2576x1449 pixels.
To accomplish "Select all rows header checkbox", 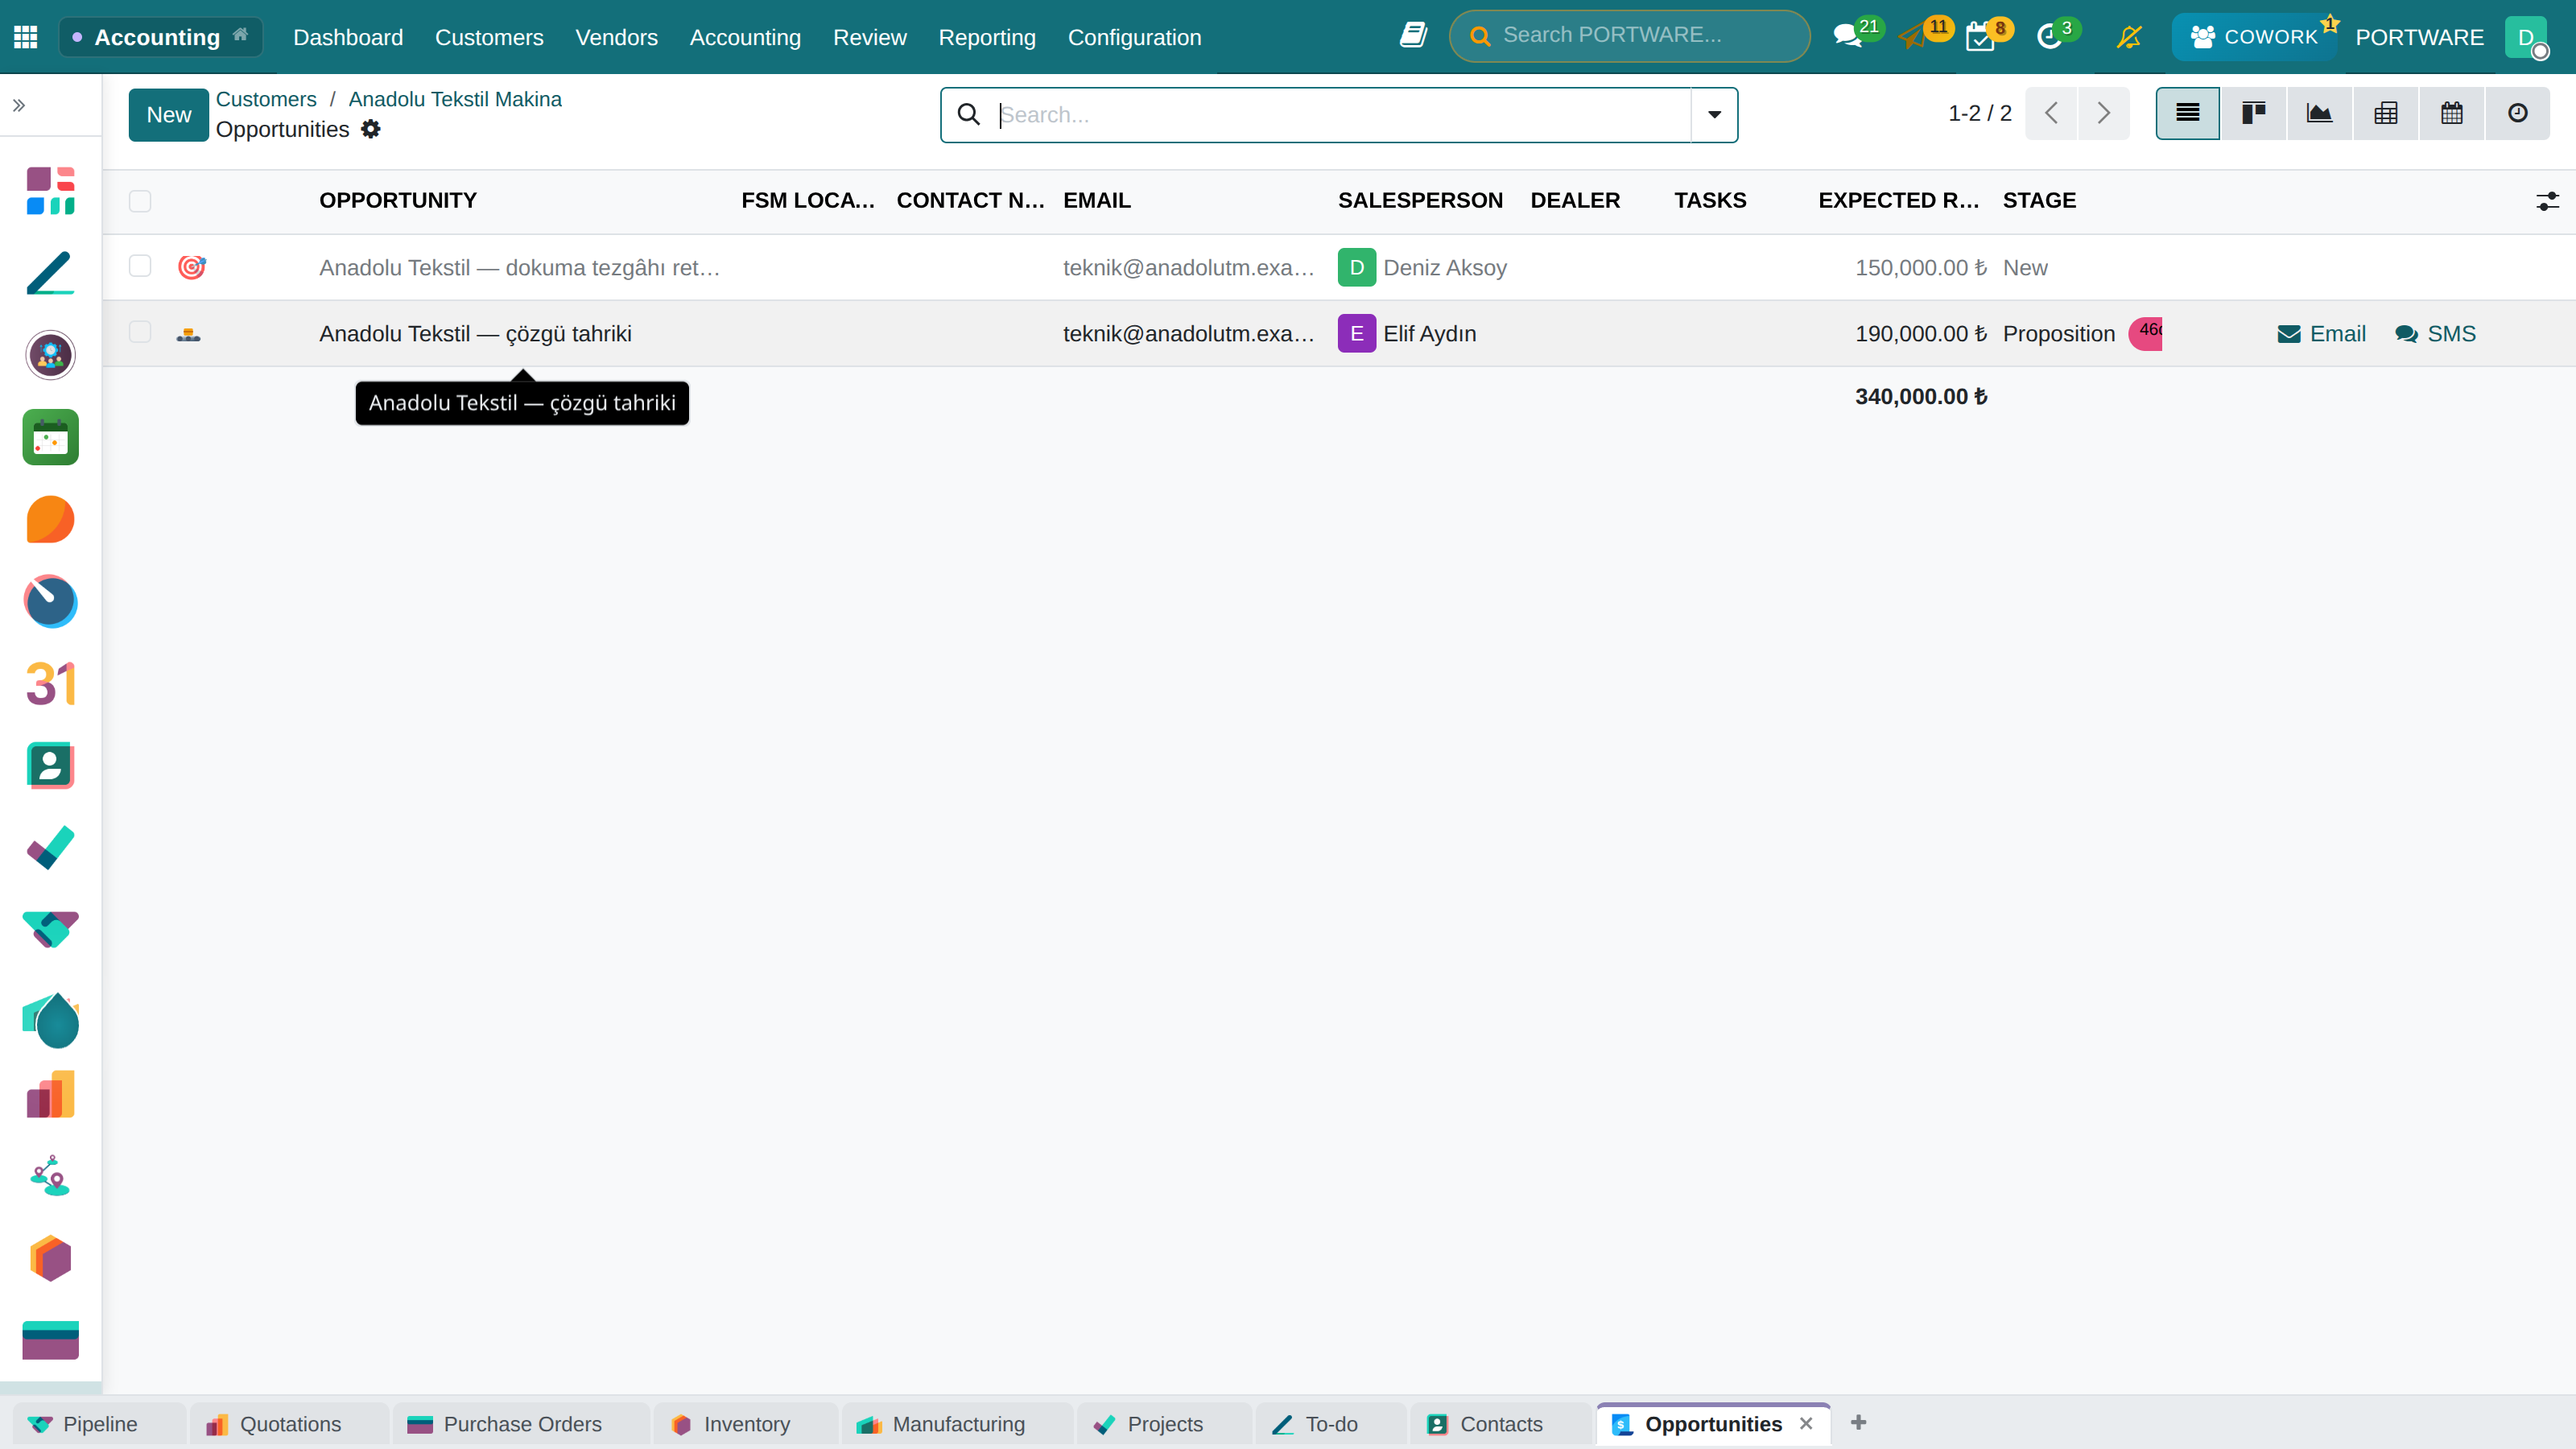I will pos(140,201).
